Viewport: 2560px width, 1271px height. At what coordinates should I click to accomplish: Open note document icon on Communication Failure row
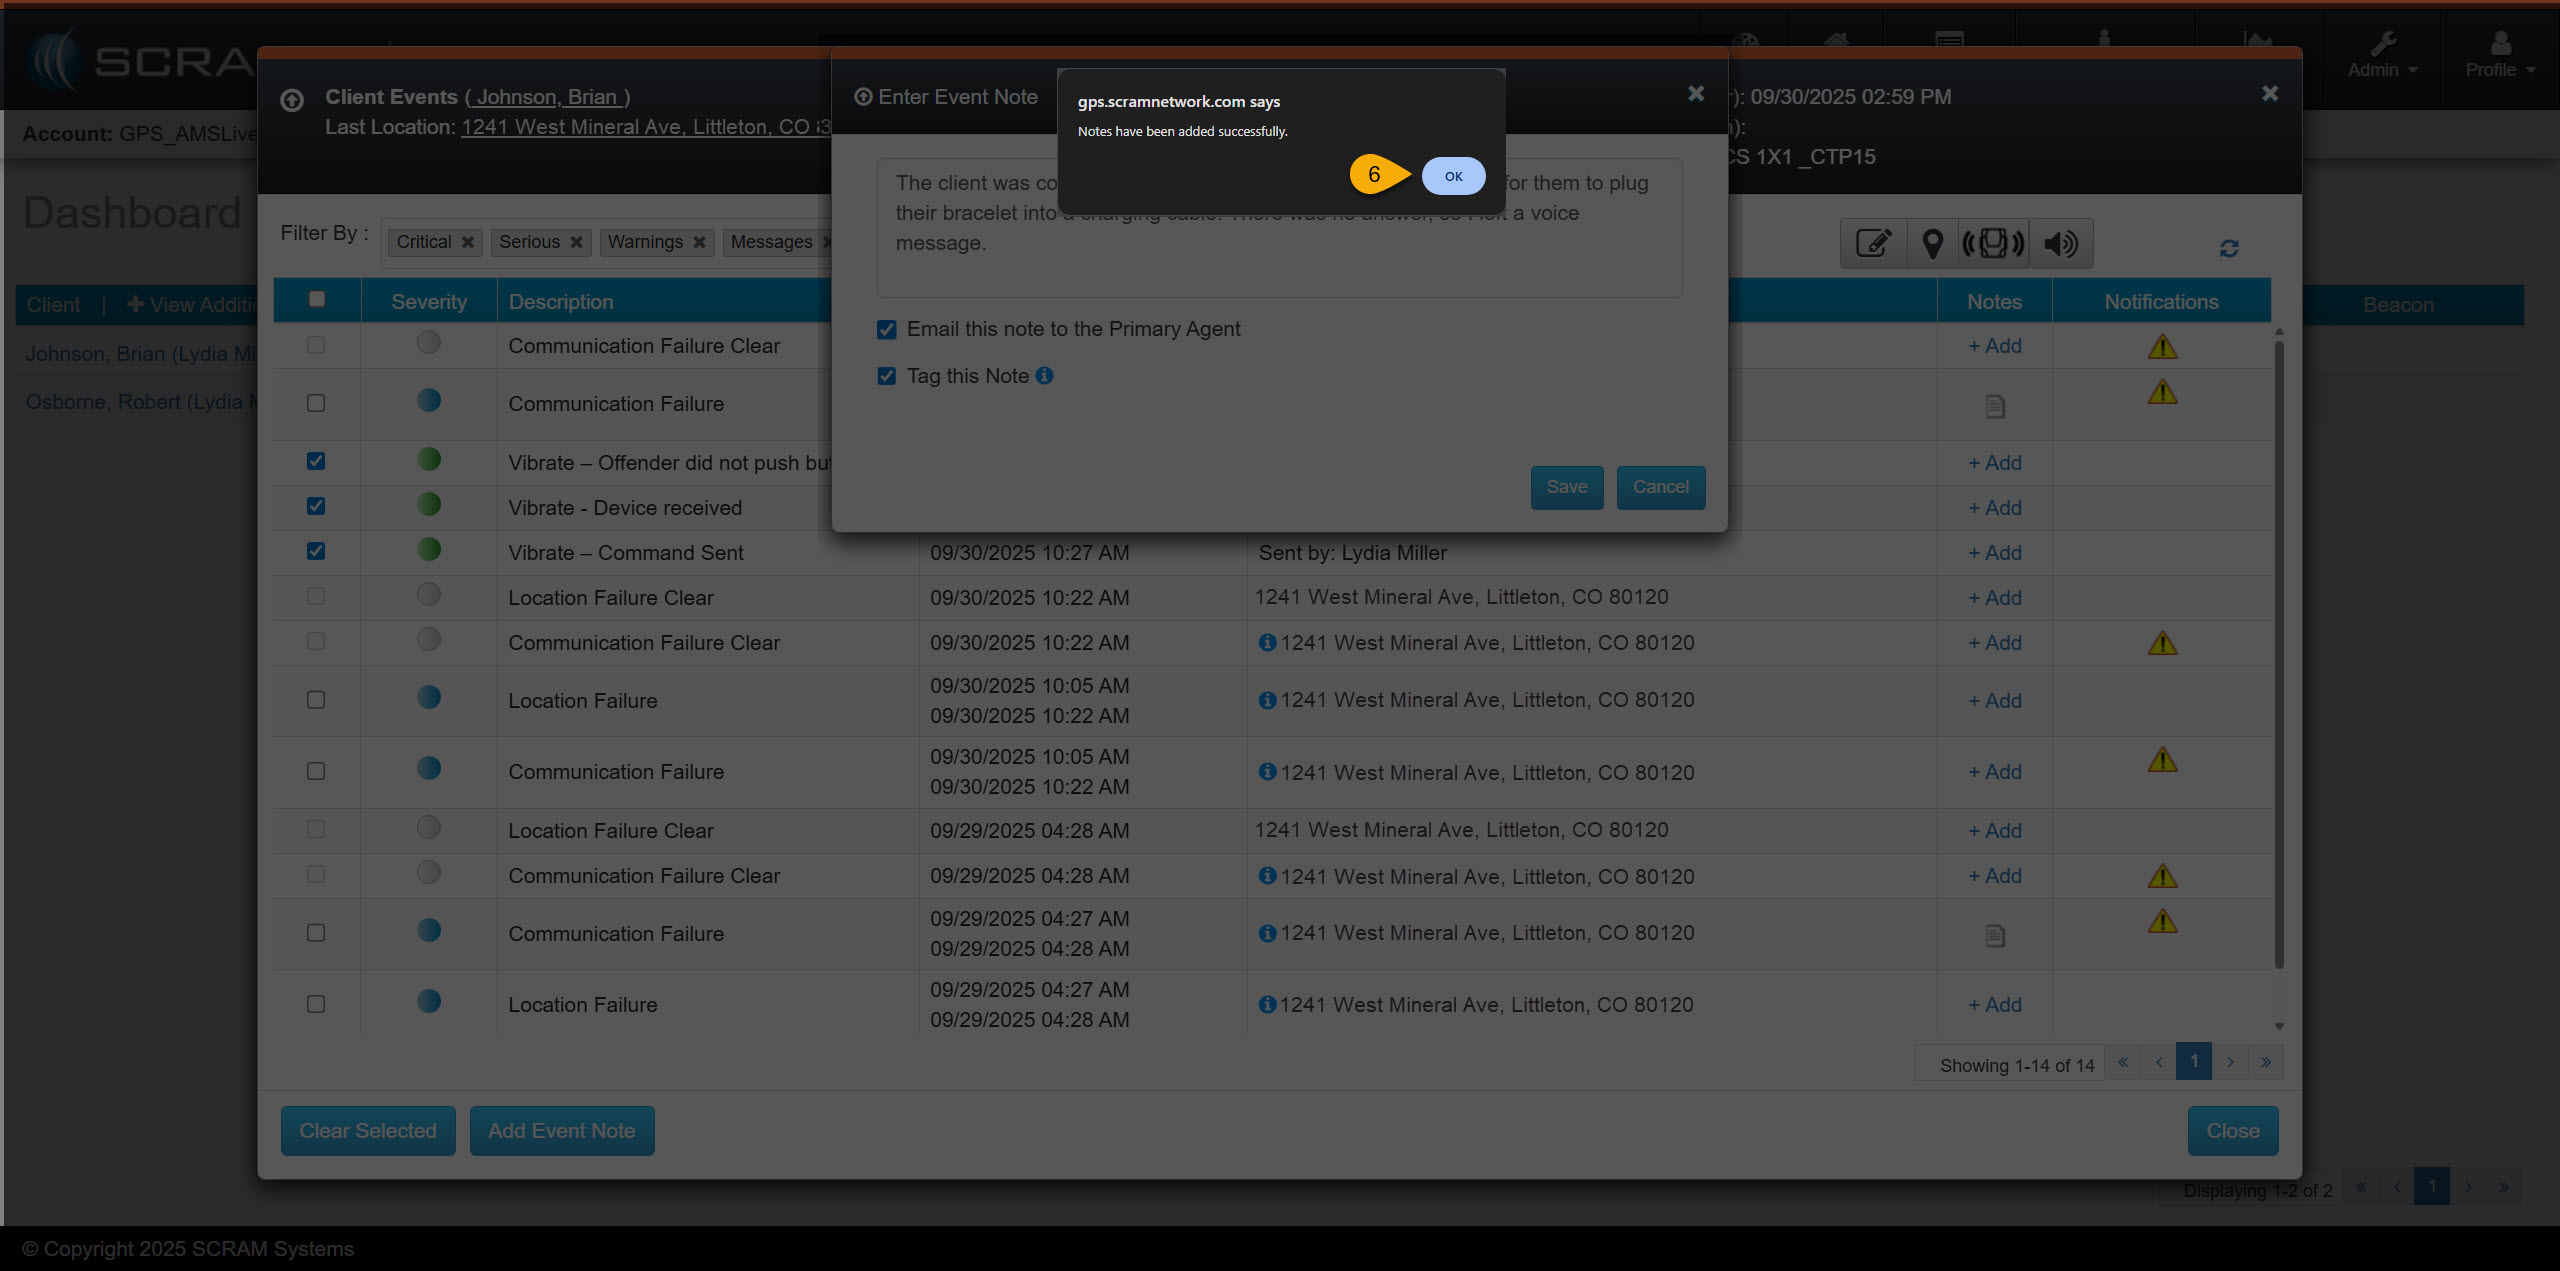pyautogui.click(x=1994, y=406)
